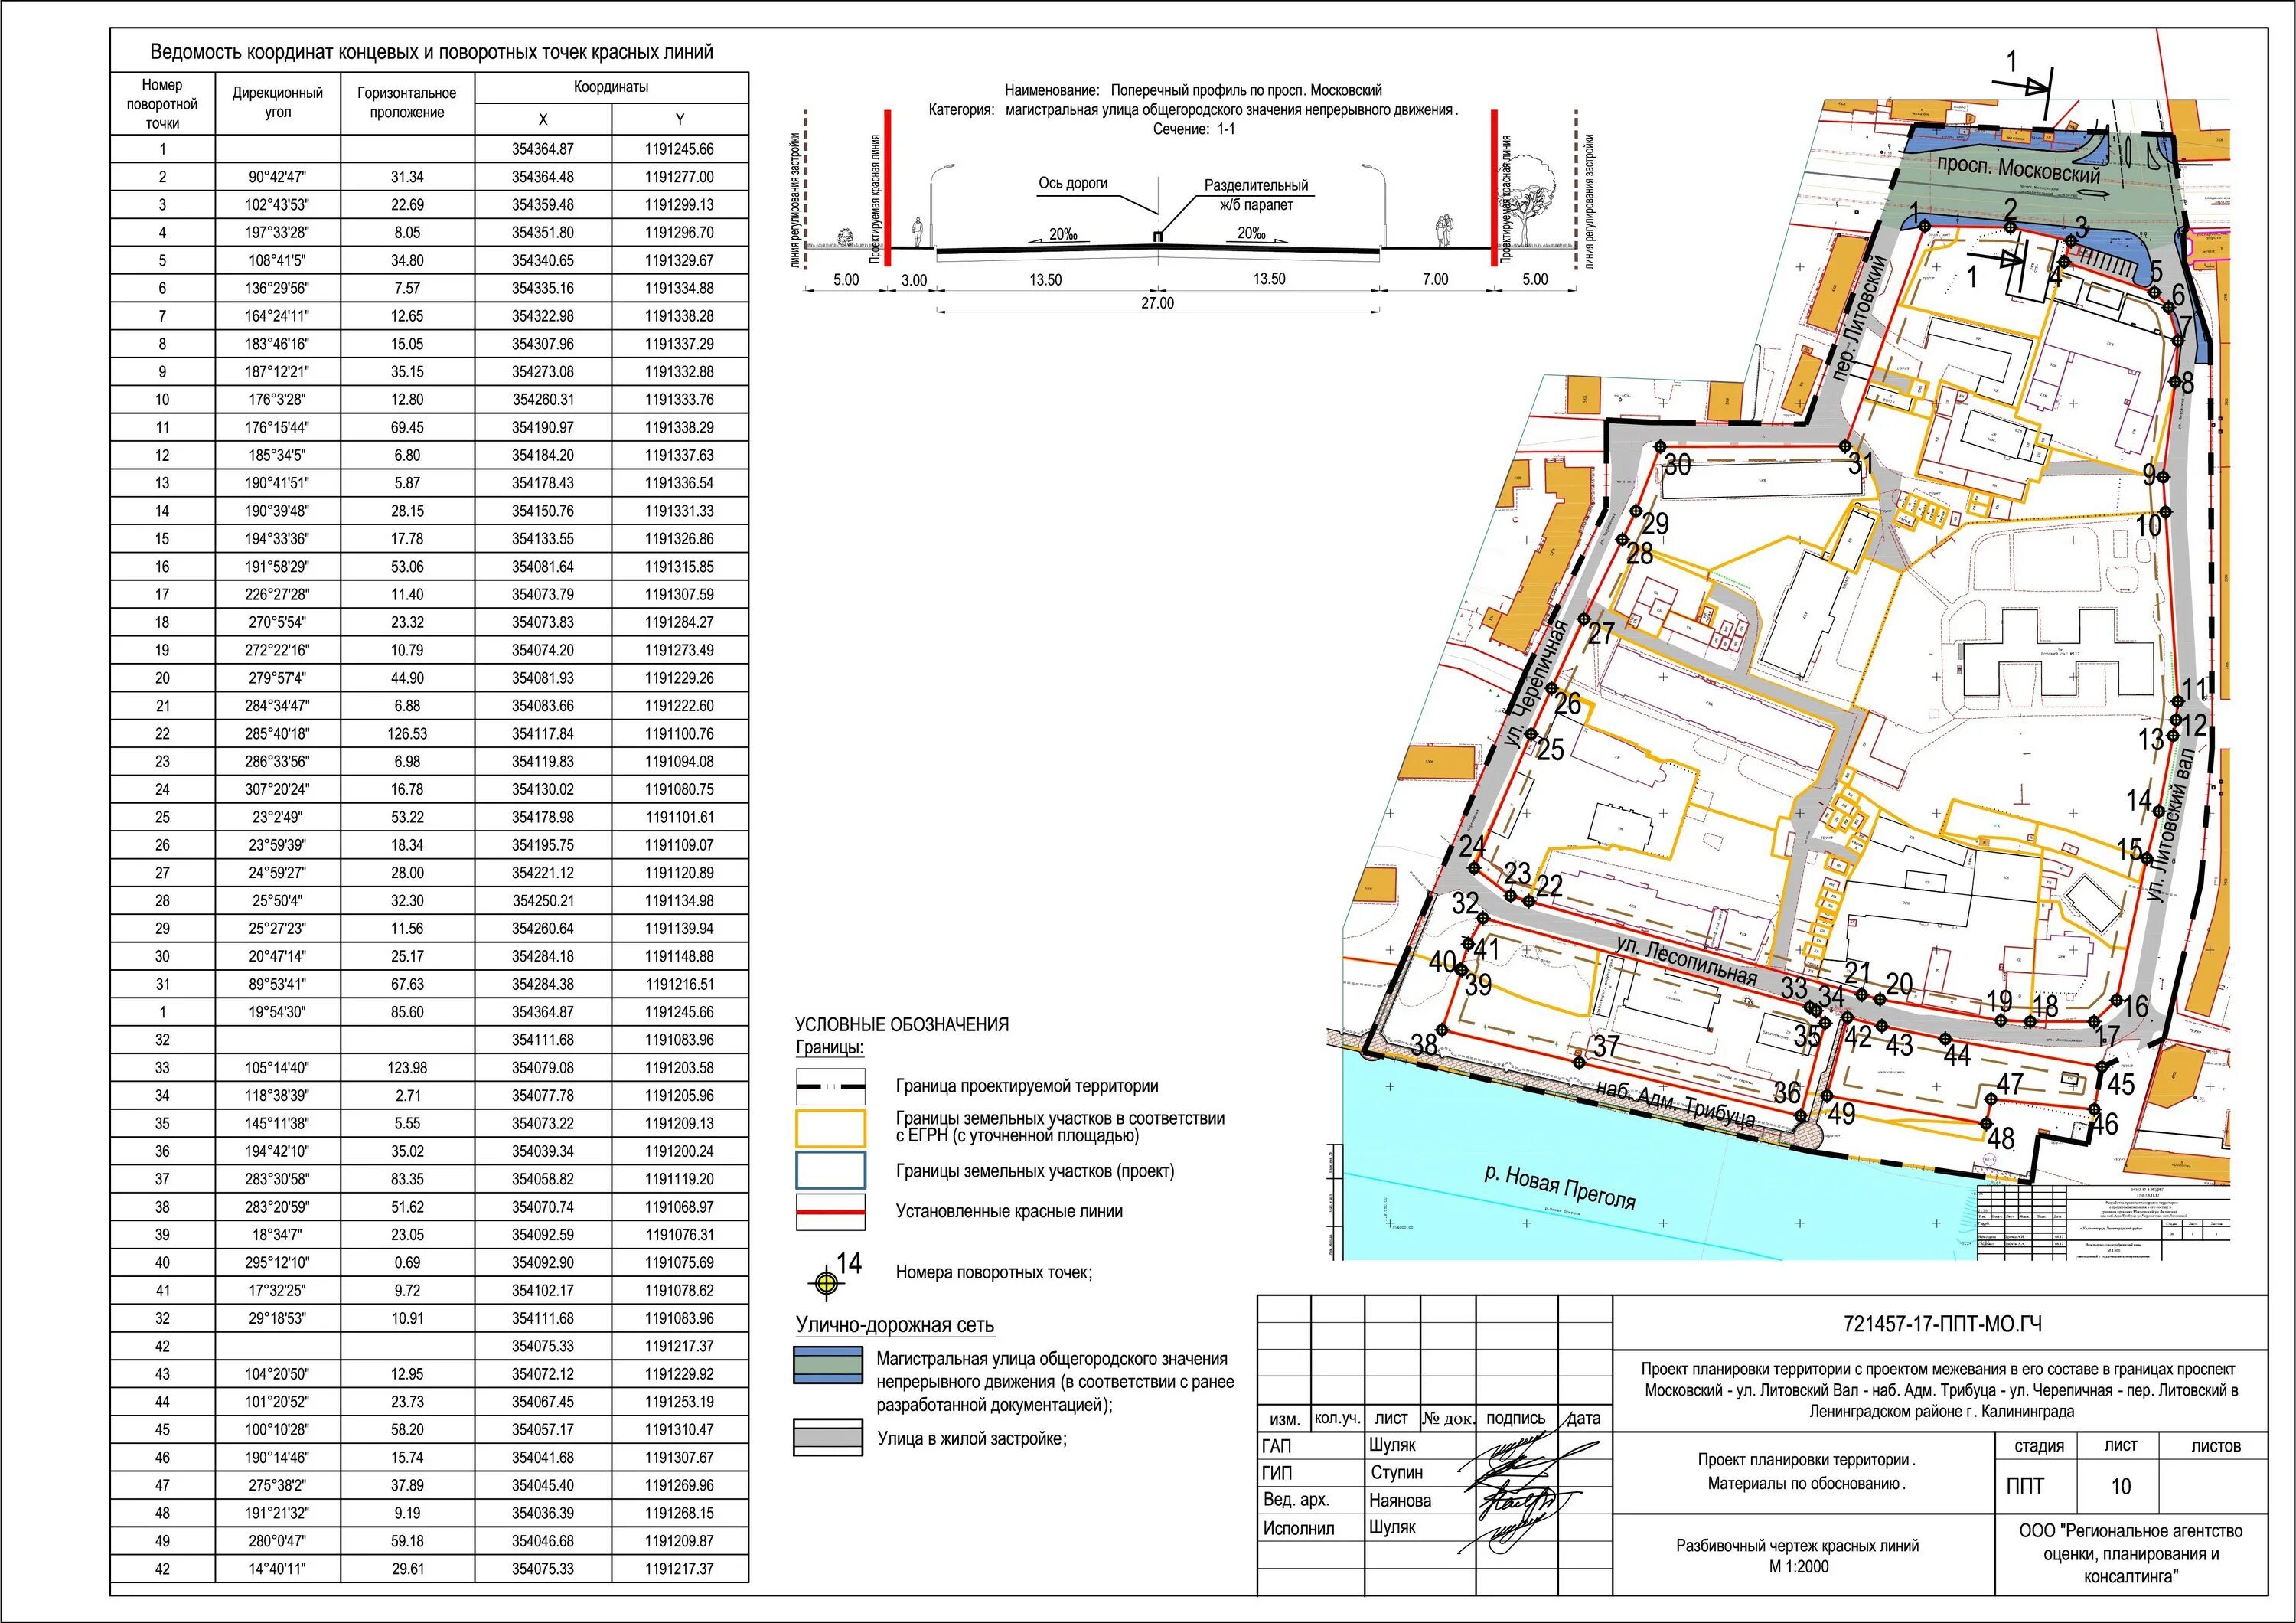The width and height of the screenshot is (2296, 1623).
Task: Click the '№ док.' column header in the title block
Action: pyautogui.click(x=1448, y=1418)
